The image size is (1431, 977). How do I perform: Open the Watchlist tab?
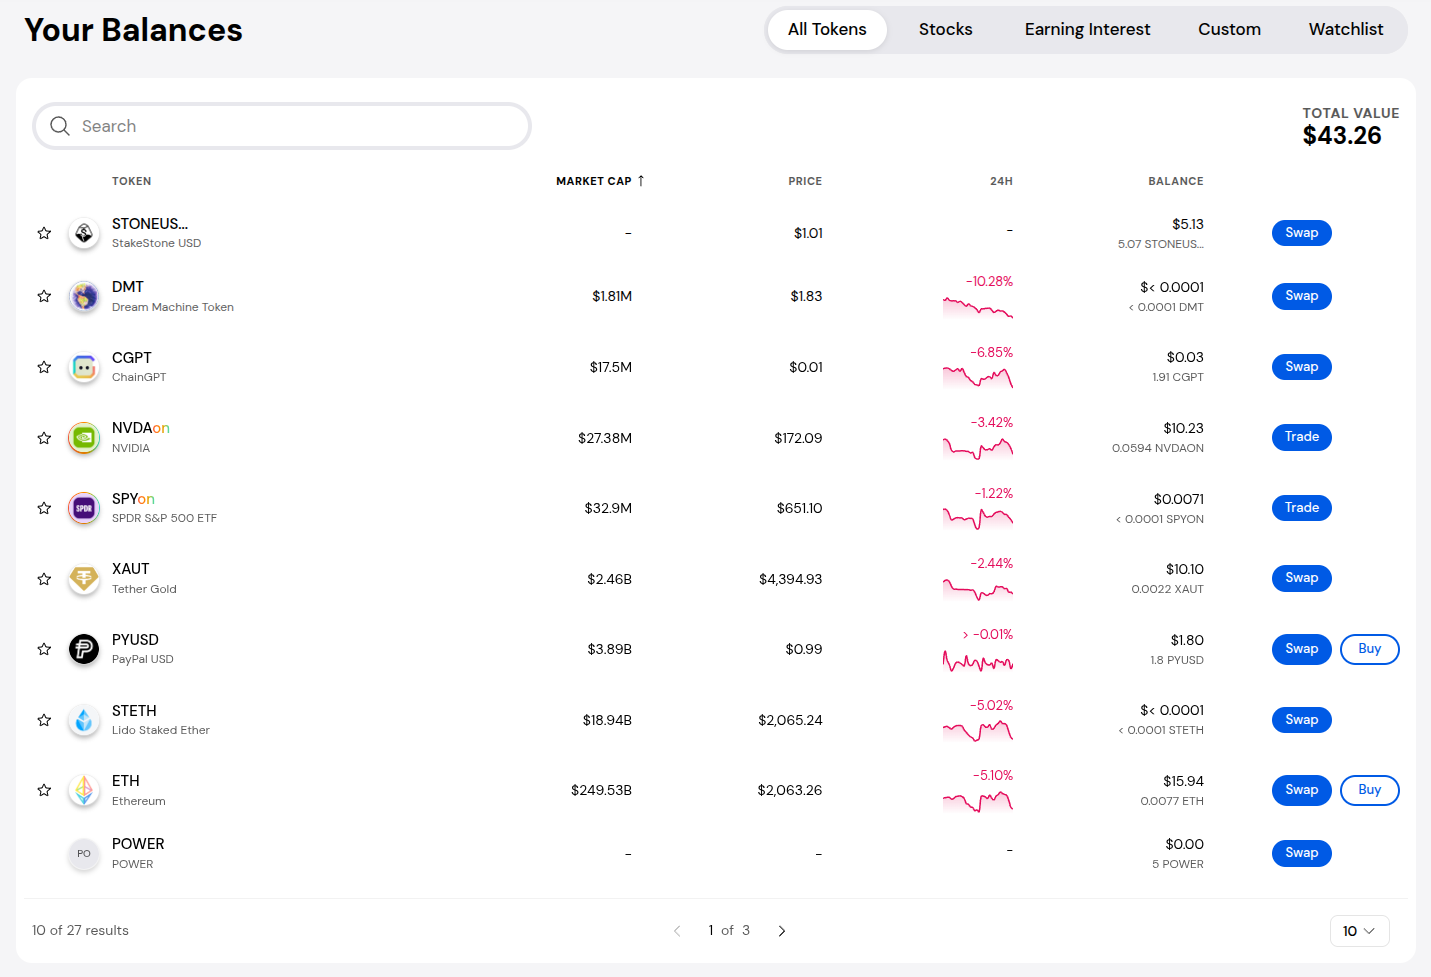click(1346, 30)
